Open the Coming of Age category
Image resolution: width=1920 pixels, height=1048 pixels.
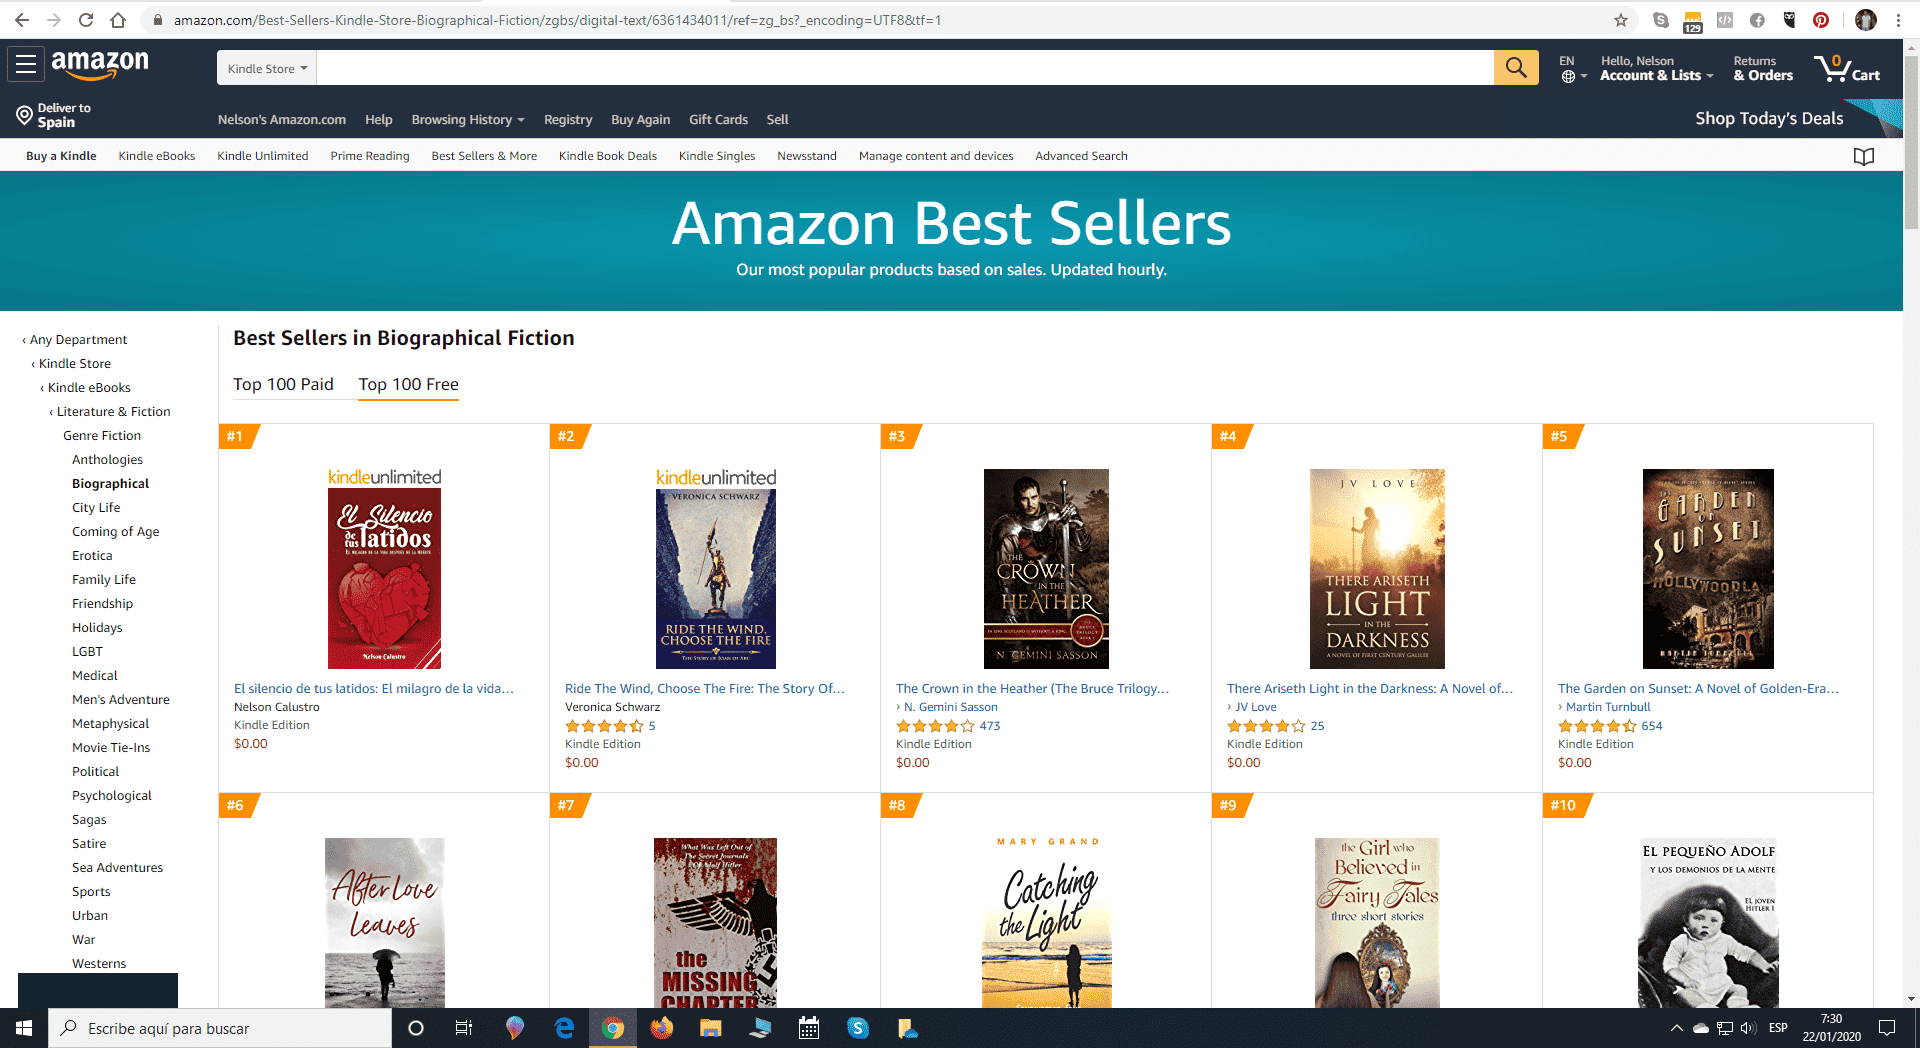click(x=116, y=531)
